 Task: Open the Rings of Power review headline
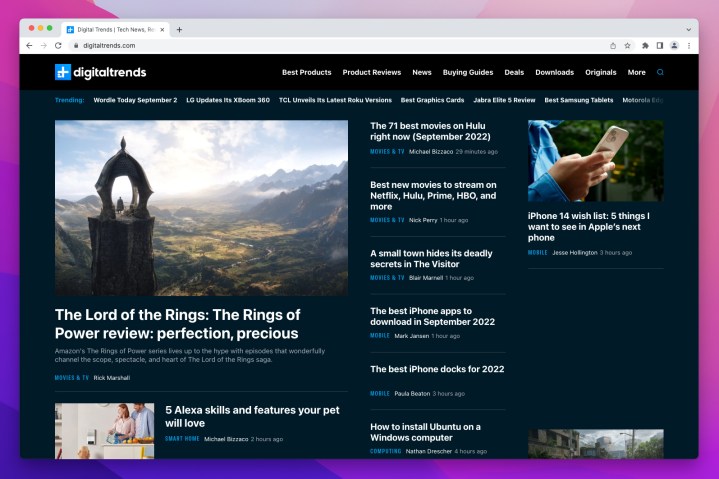pyautogui.click(x=177, y=324)
